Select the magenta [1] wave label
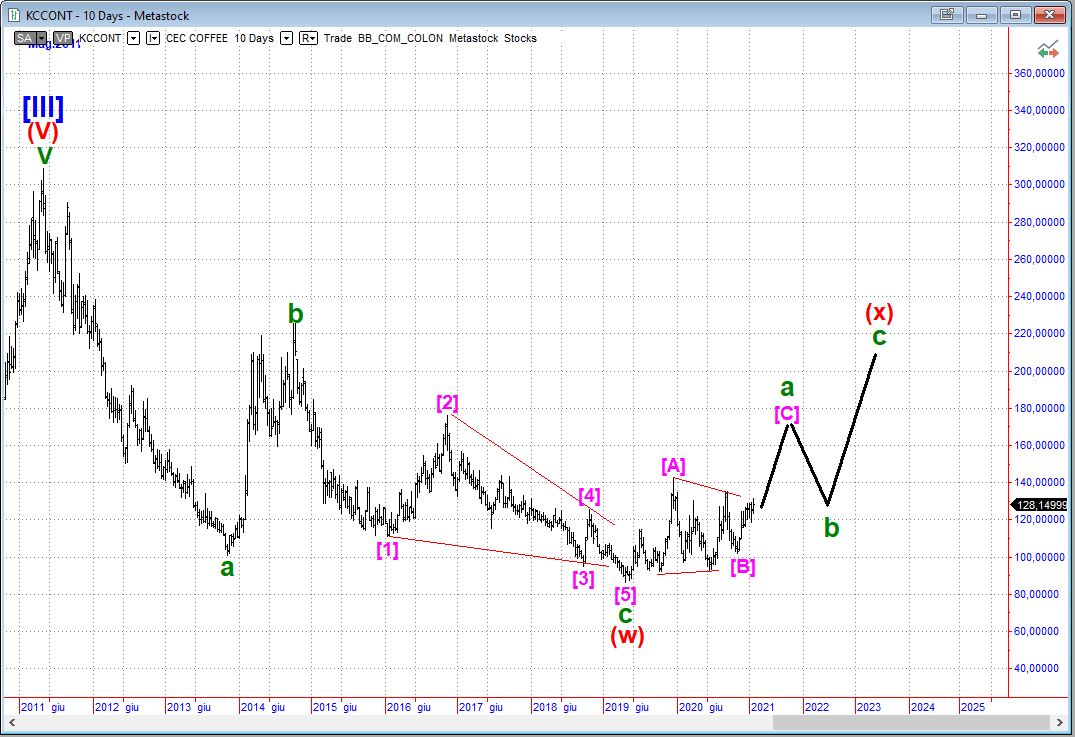 coord(387,549)
